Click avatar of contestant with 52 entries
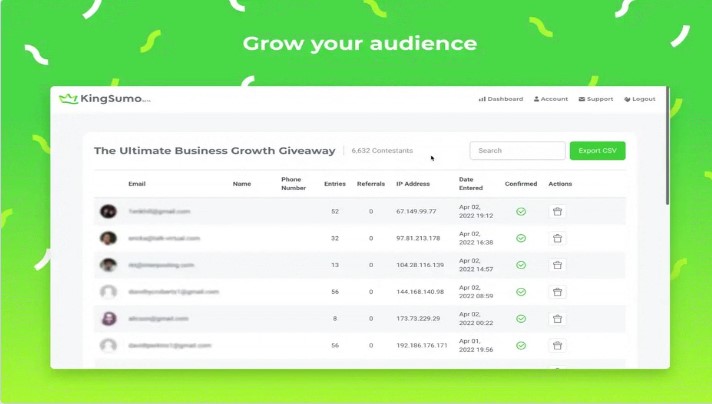Viewport: 712px width, 404px height. point(108,212)
